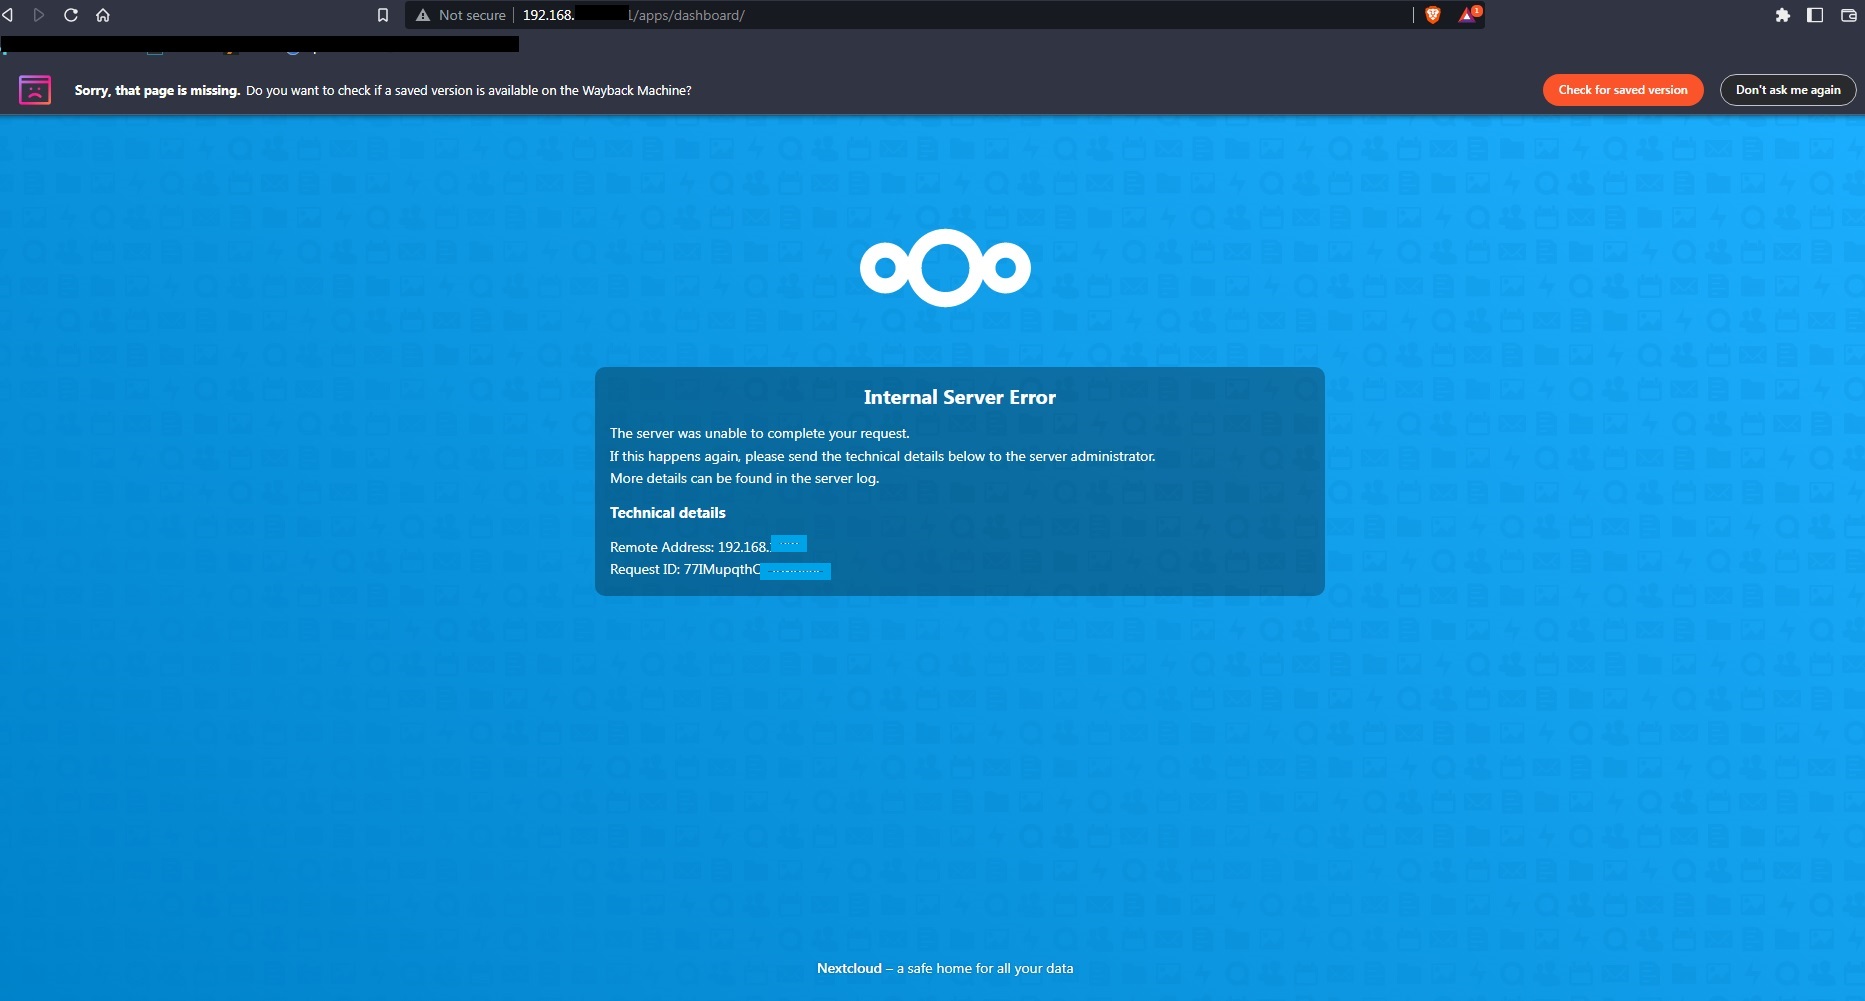The image size is (1865, 1001).
Task: Click the Technical details heading
Action: coord(668,513)
